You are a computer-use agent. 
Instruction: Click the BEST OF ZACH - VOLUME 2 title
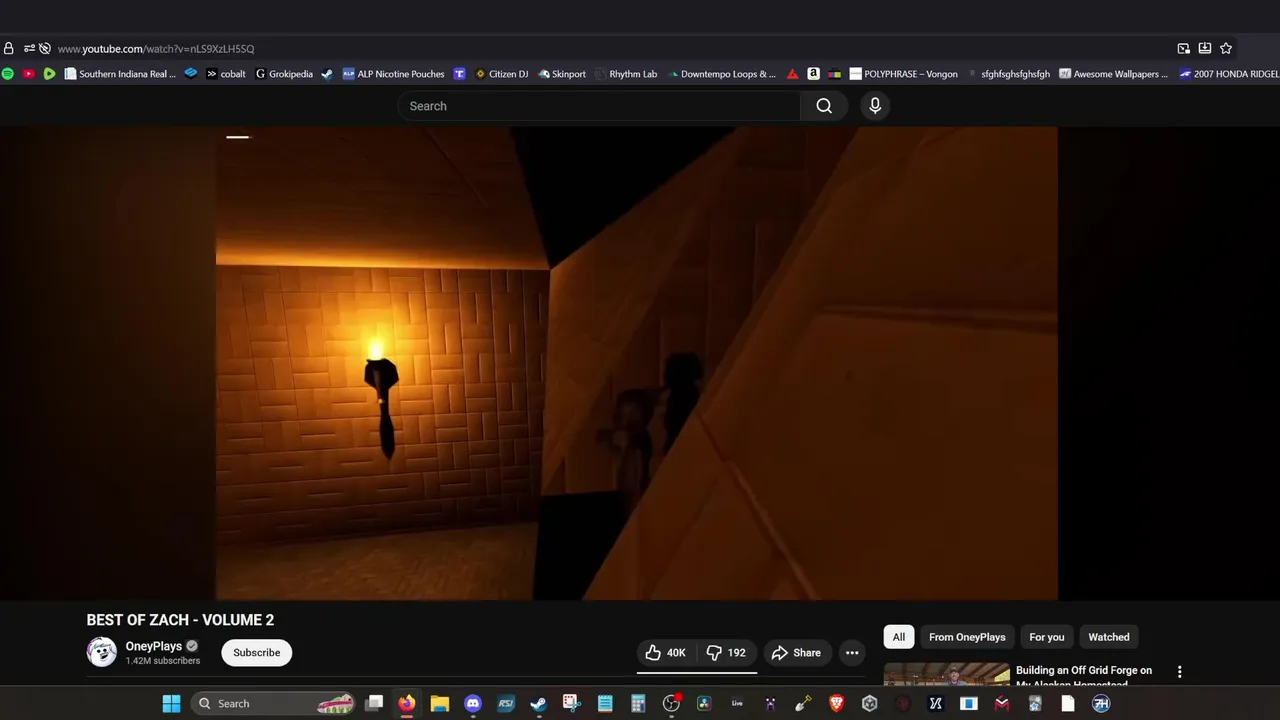click(x=180, y=620)
